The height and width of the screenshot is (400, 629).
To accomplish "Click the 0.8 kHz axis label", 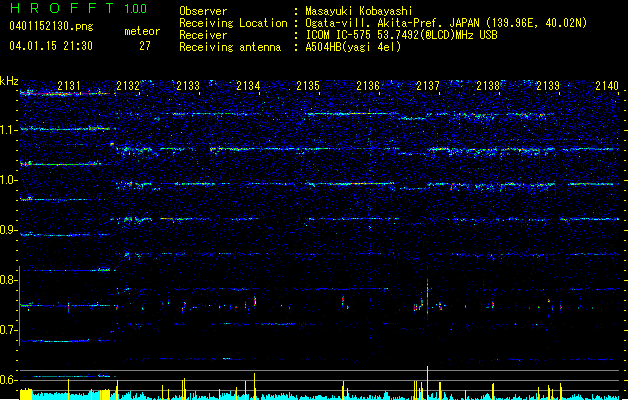I will (x=9, y=280).
